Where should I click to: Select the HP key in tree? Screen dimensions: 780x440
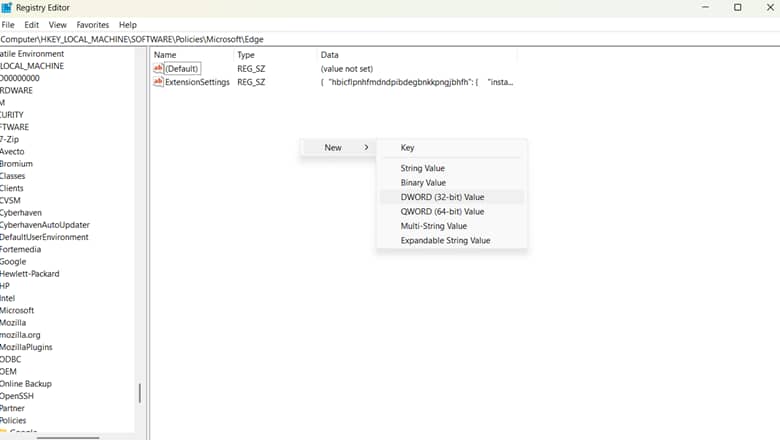5,286
